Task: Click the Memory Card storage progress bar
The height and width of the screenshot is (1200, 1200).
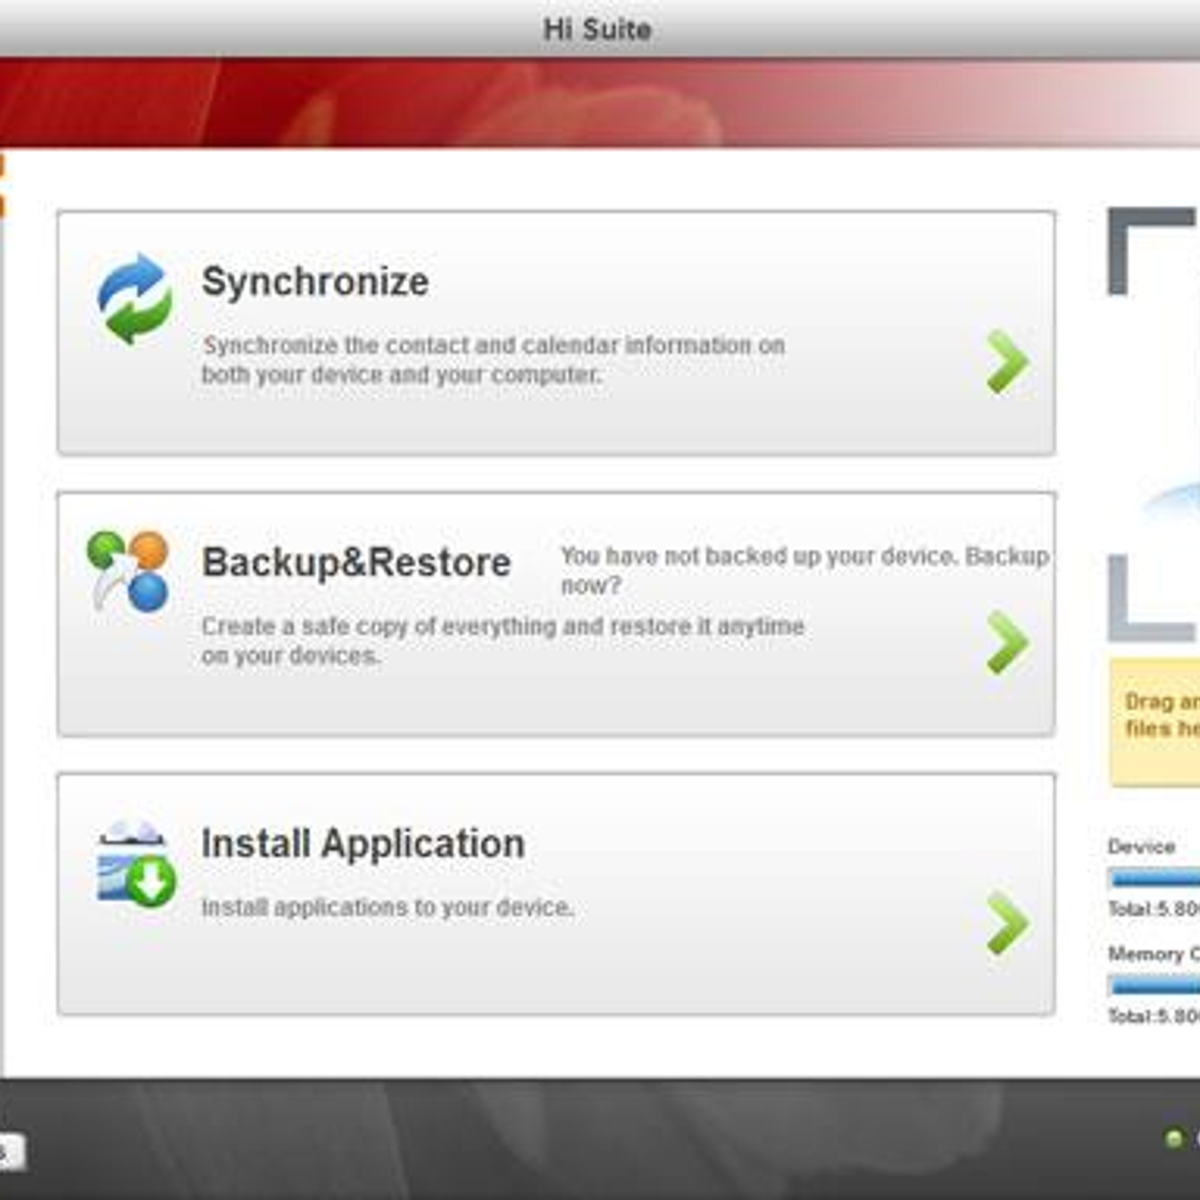Action: tap(1154, 985)
